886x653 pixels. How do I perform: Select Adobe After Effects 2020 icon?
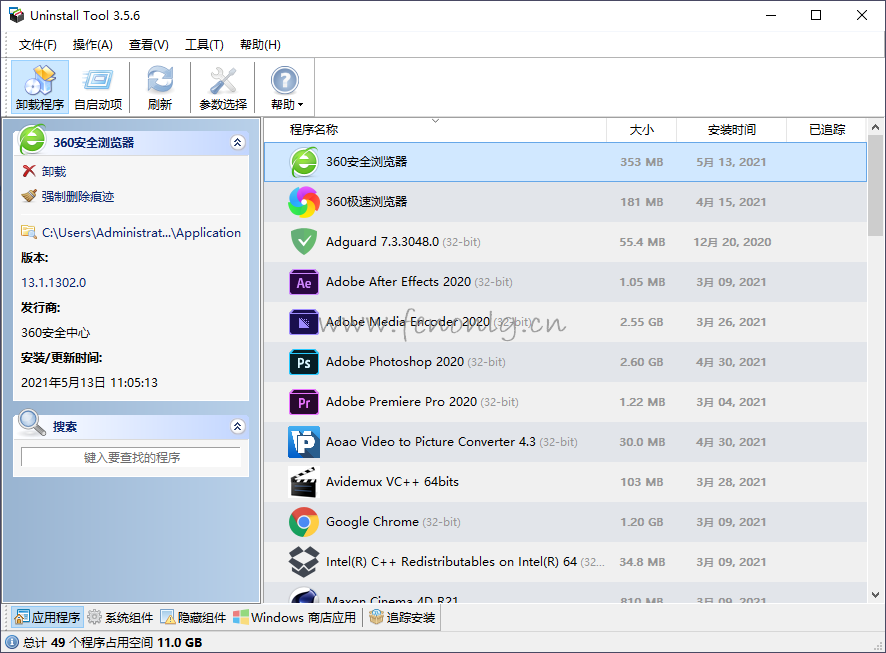tap(304, 282)
